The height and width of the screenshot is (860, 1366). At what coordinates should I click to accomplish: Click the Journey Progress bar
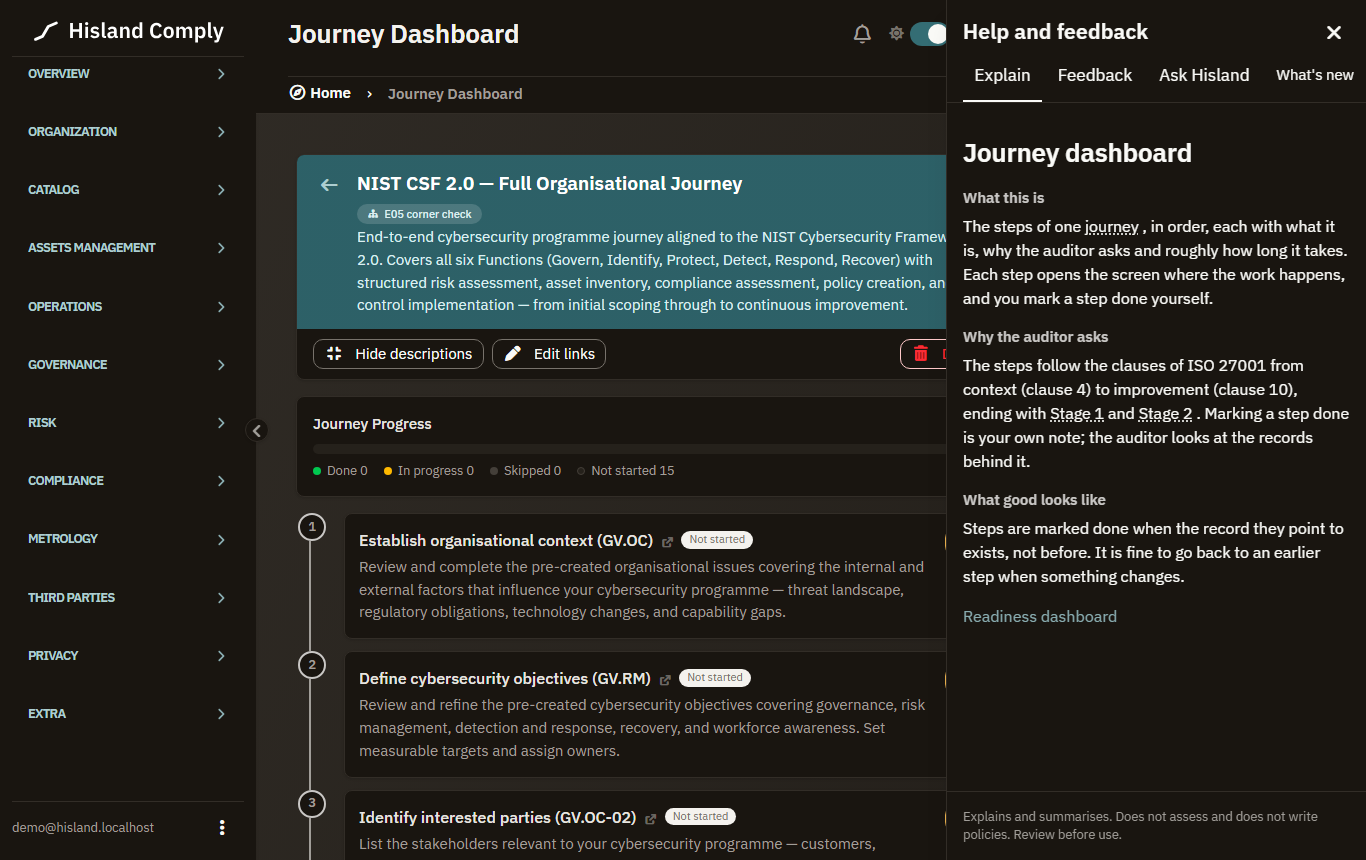coord(629,449)
